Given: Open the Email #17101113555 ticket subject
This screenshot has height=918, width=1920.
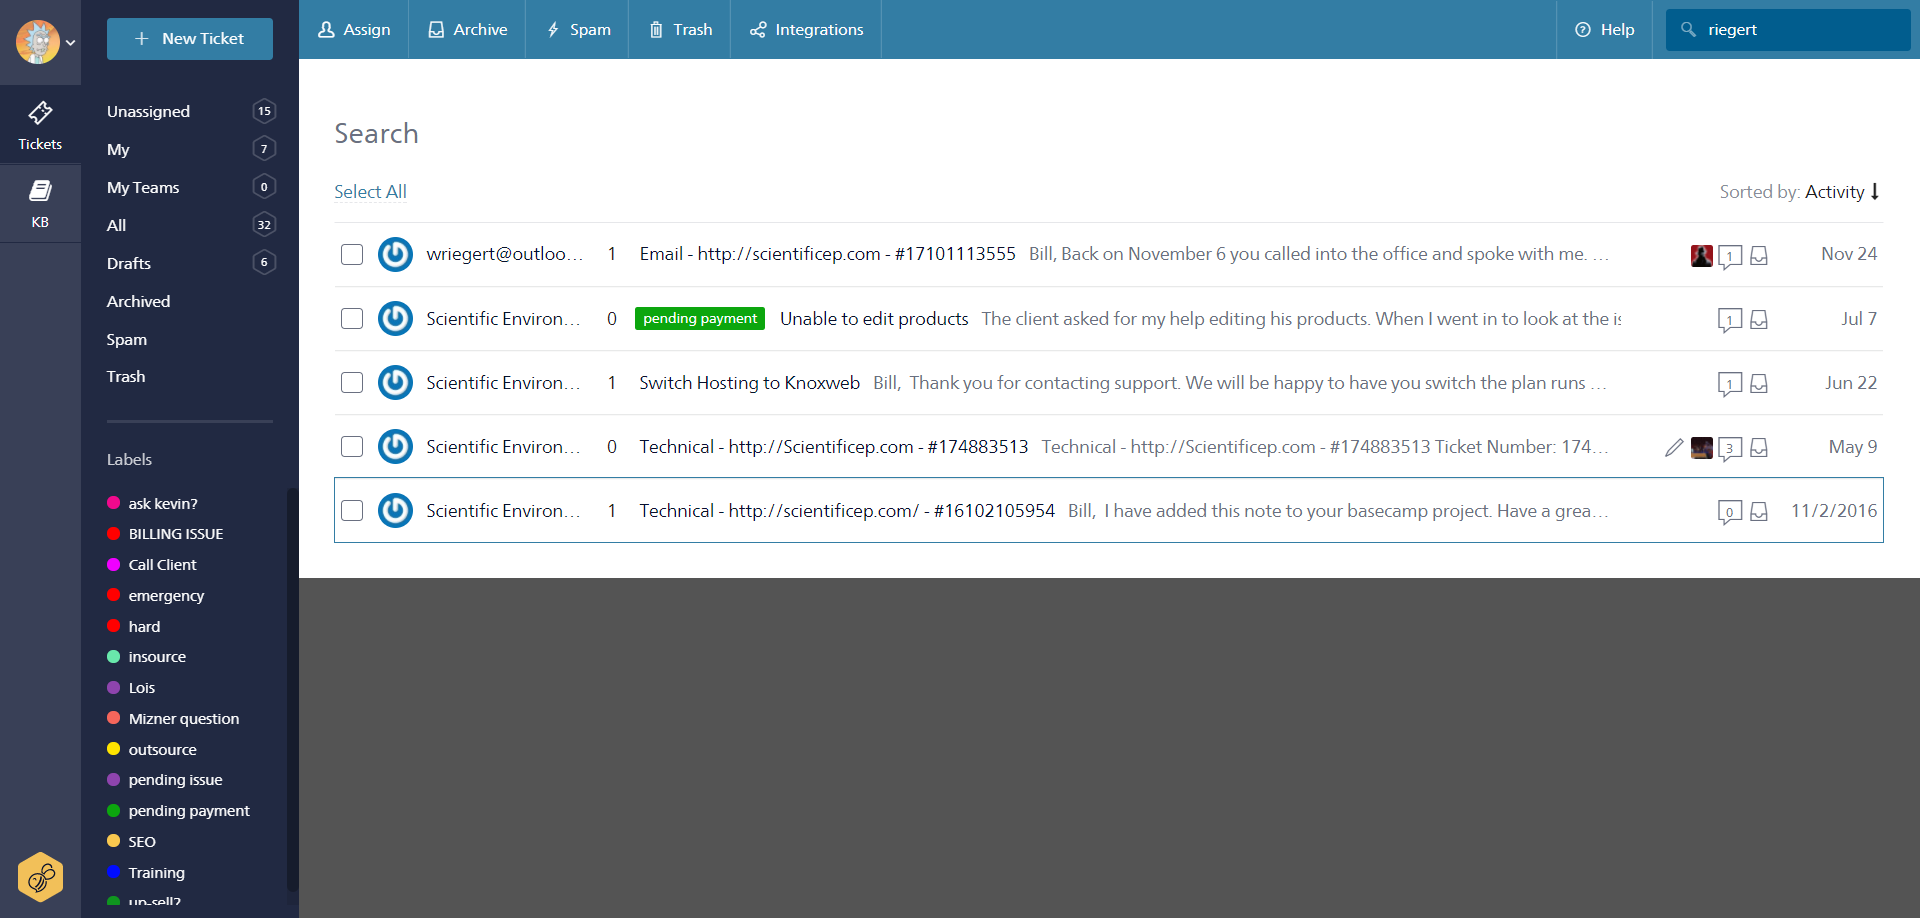Looking at the screenshot, I should pos(828,254).
